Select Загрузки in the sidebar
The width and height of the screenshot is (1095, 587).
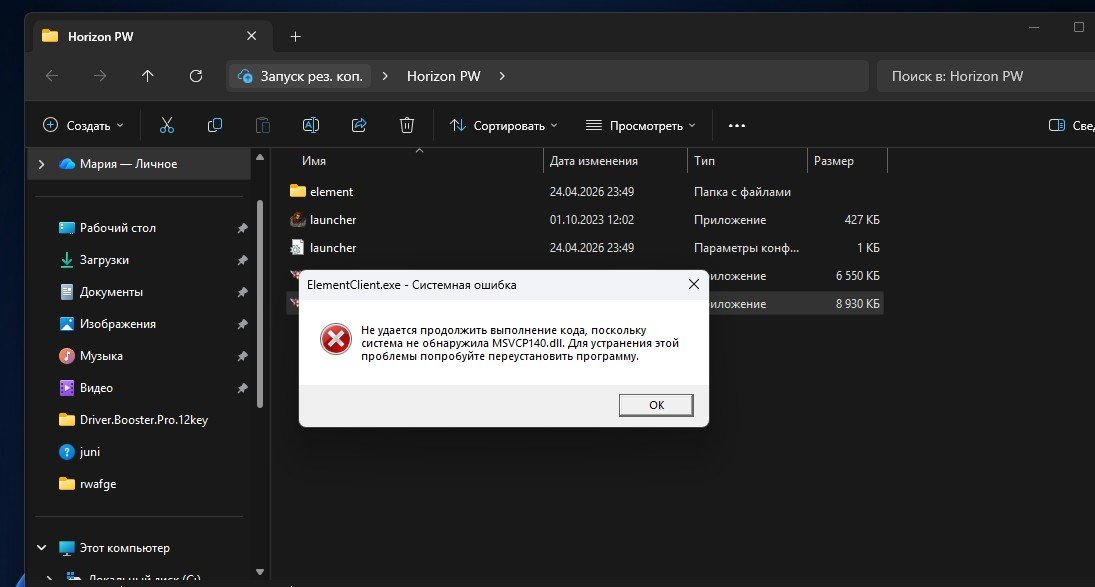[x=104, y=260]
